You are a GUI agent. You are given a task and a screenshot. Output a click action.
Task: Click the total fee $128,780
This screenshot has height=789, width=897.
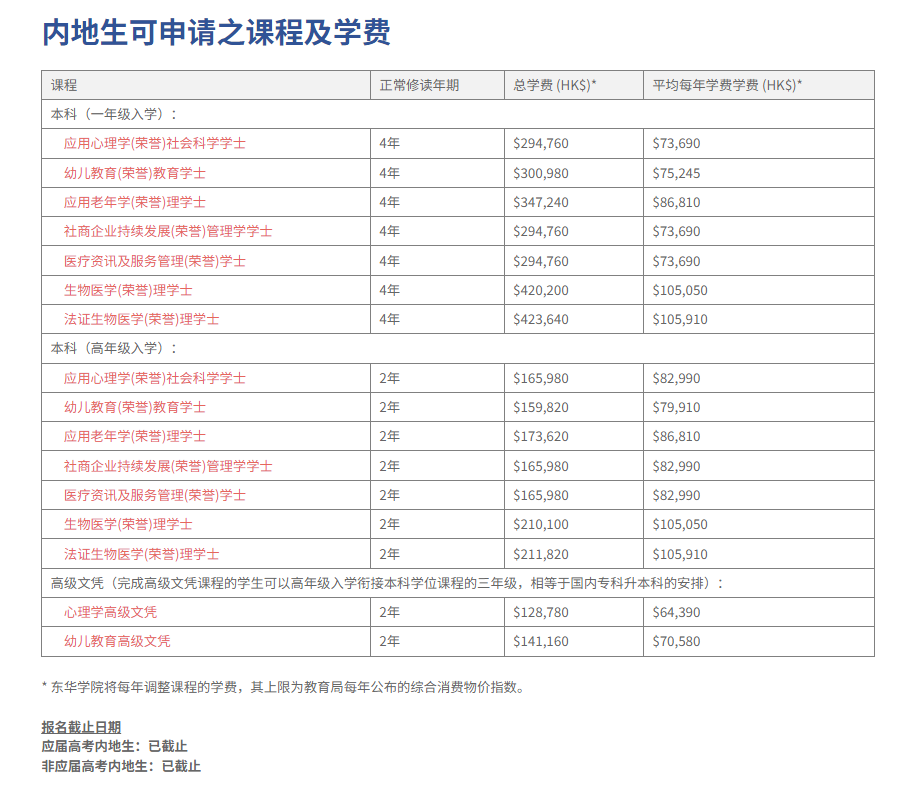click(x=541, y=613)
